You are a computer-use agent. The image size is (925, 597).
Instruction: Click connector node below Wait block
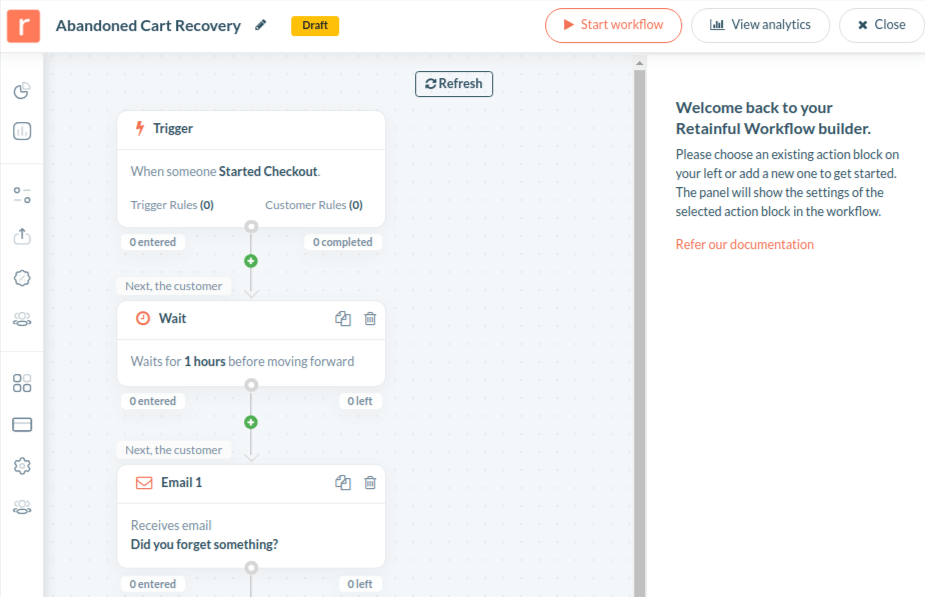click(251, 385)
